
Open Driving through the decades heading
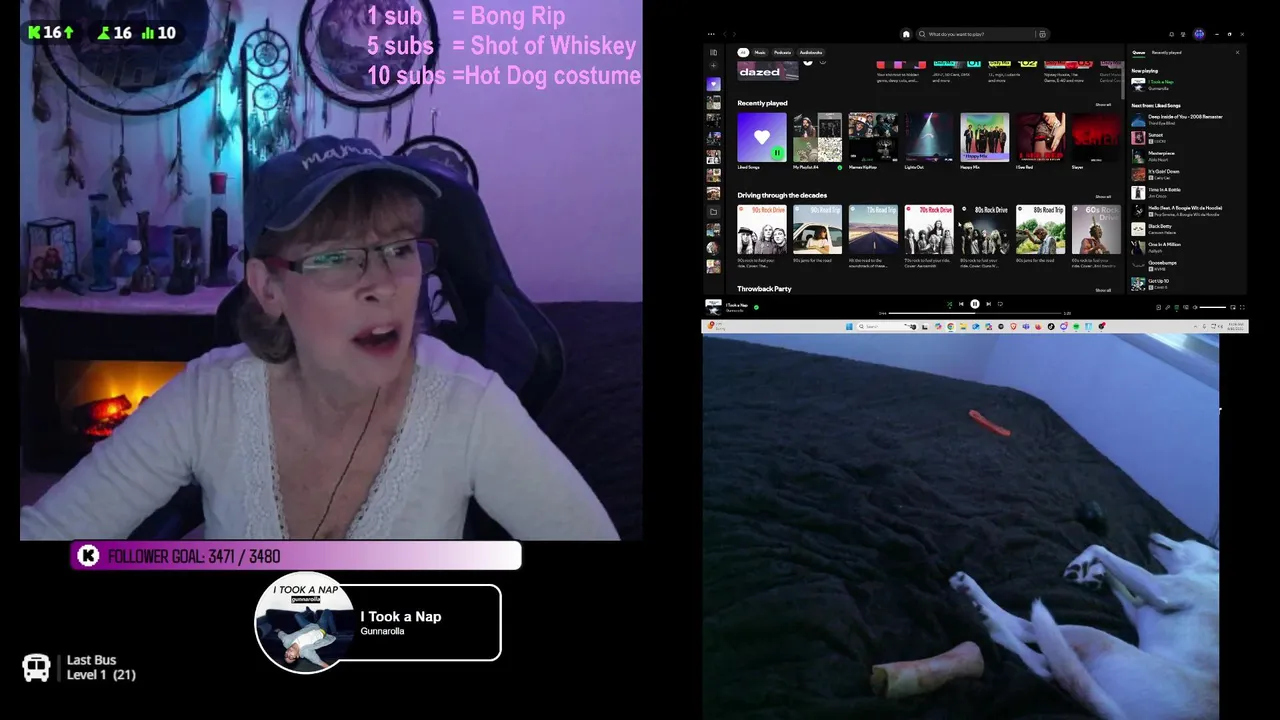coord(782,195)
